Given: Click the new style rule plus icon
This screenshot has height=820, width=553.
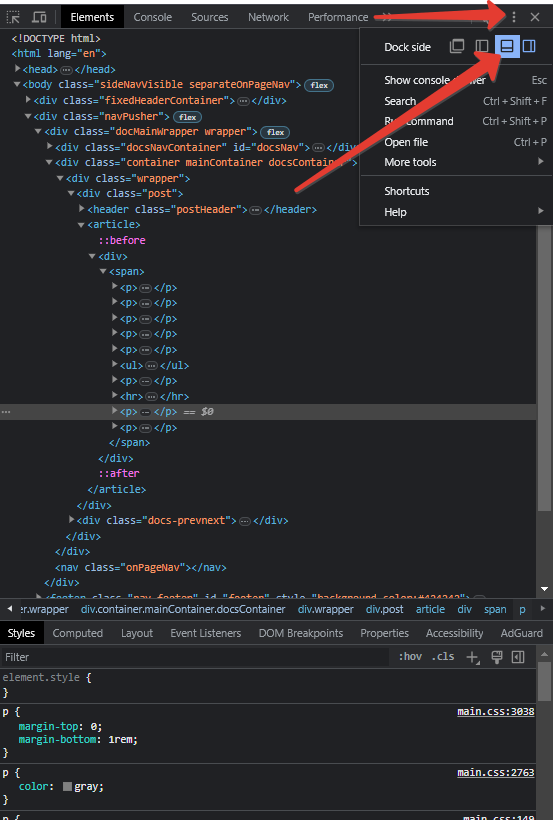Looking at the screenshot, I should (x=473, y=657).
